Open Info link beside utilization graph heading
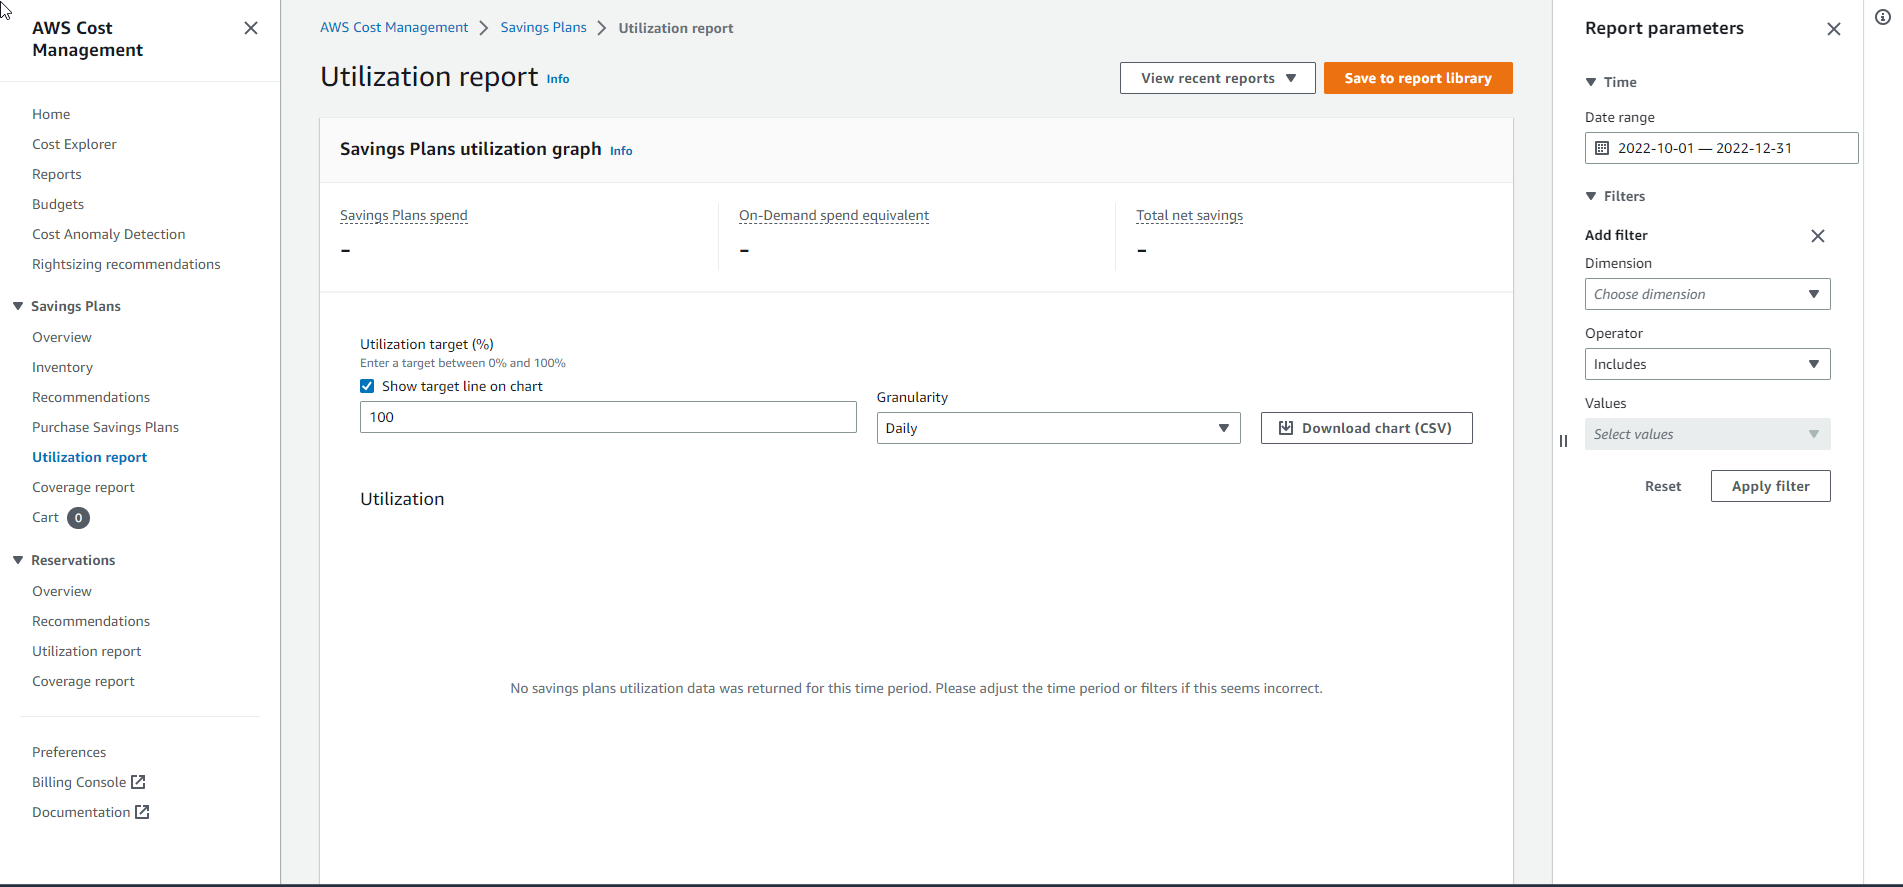Image resolution: width=1903 pixels, height=887 pixels. 621,151
